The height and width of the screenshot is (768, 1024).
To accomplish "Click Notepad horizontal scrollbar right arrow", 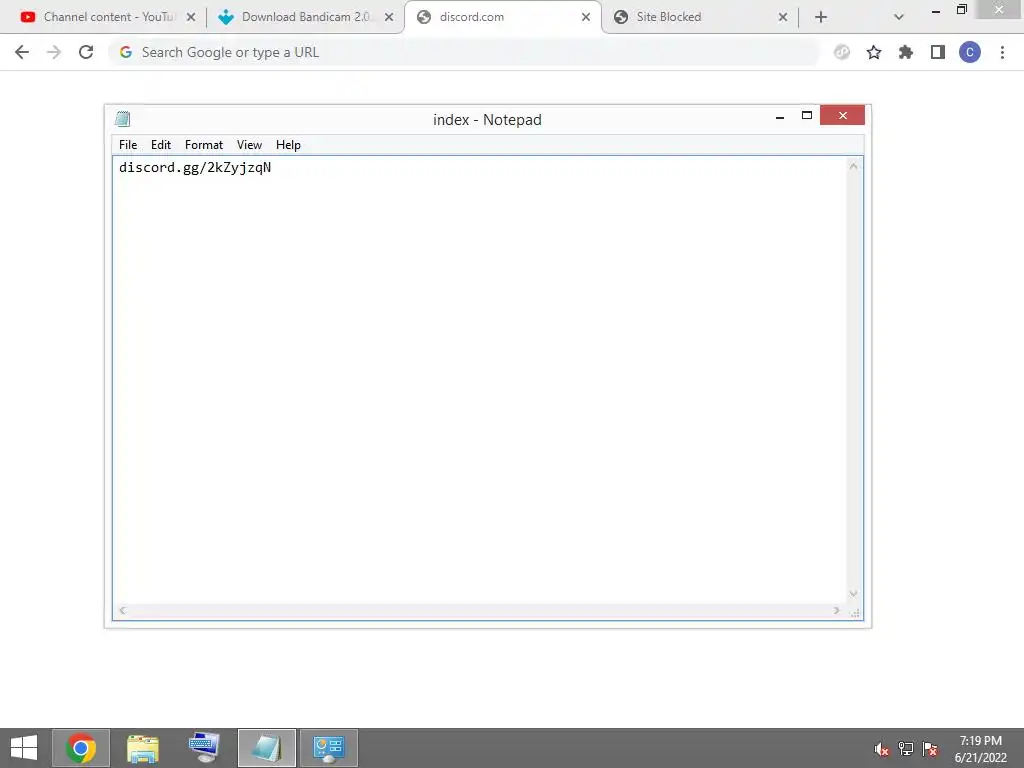I will point(837,611).
